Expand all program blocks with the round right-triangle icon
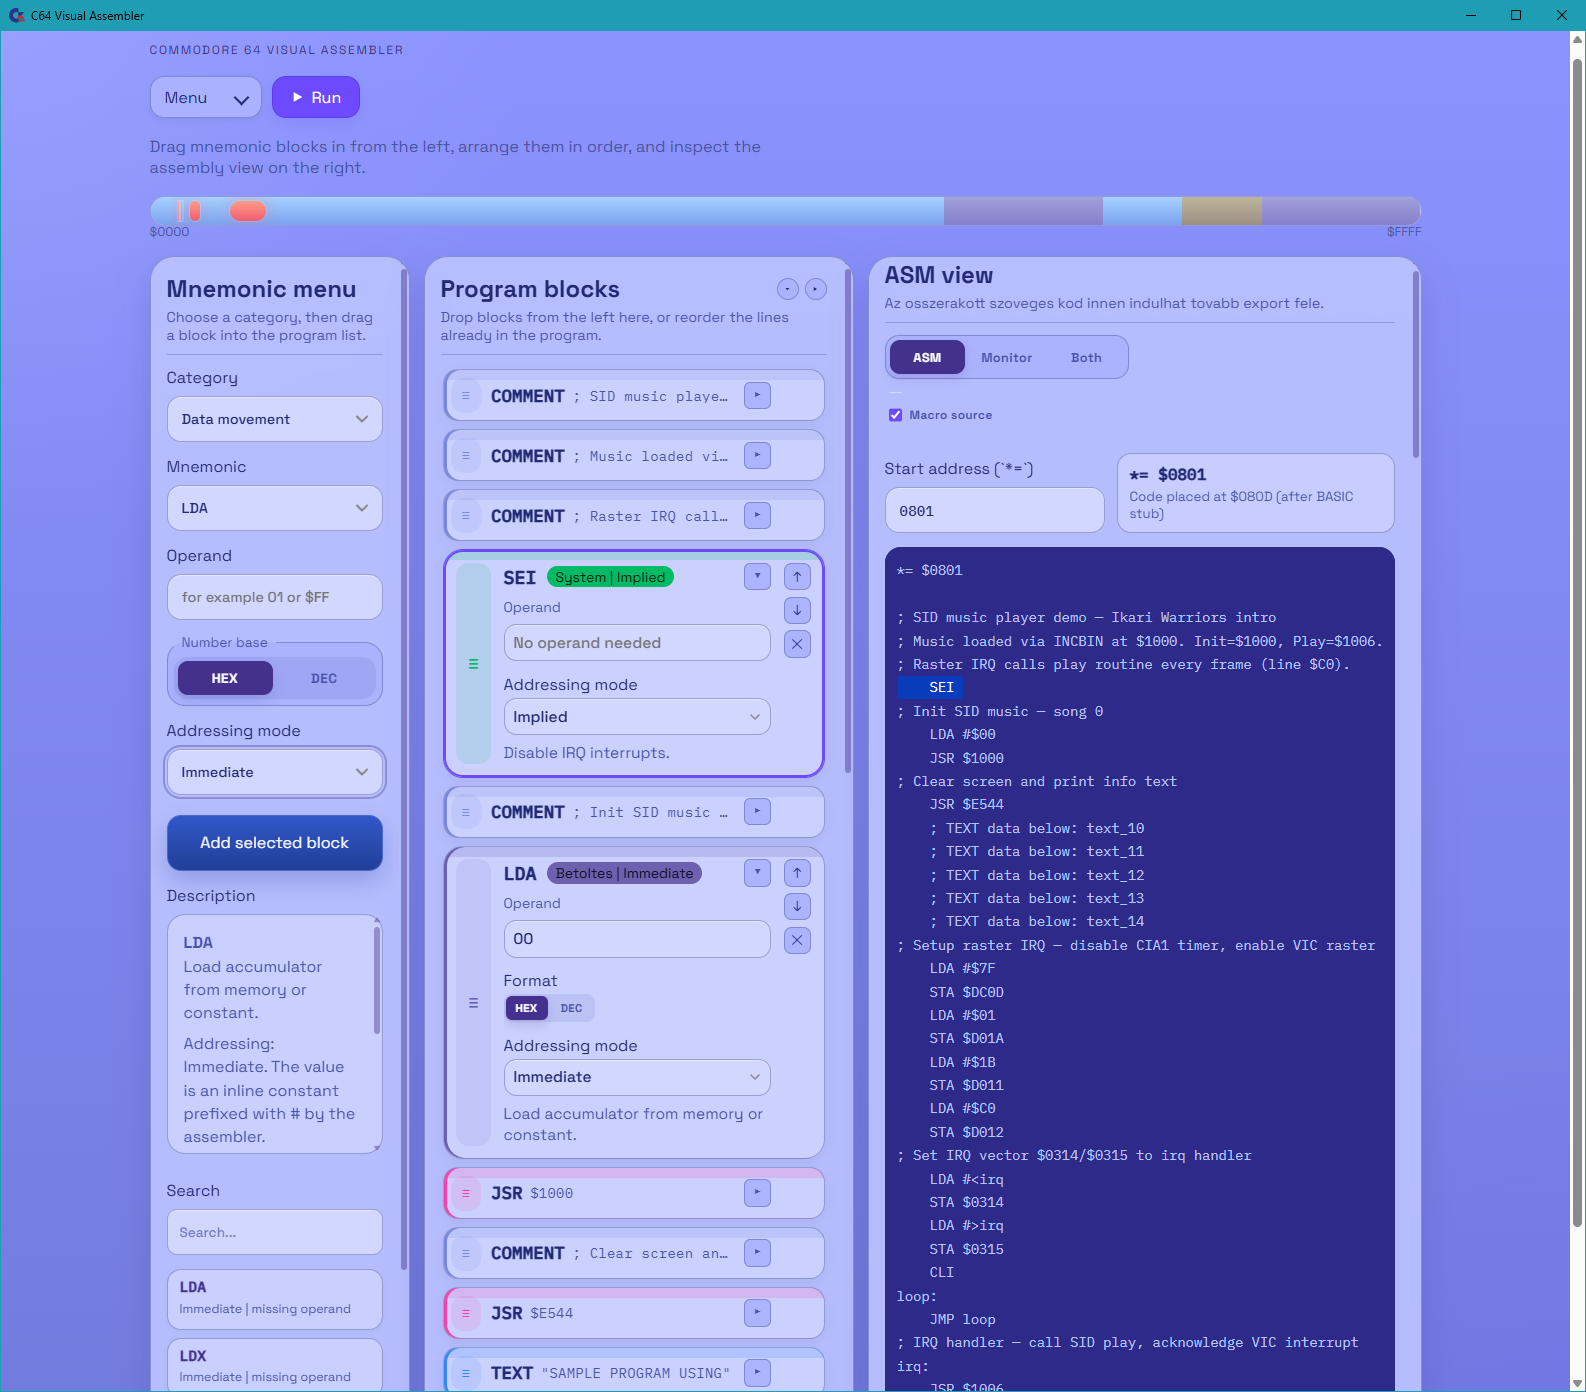The image size is (1586, 1392). [x=816, y=289]
